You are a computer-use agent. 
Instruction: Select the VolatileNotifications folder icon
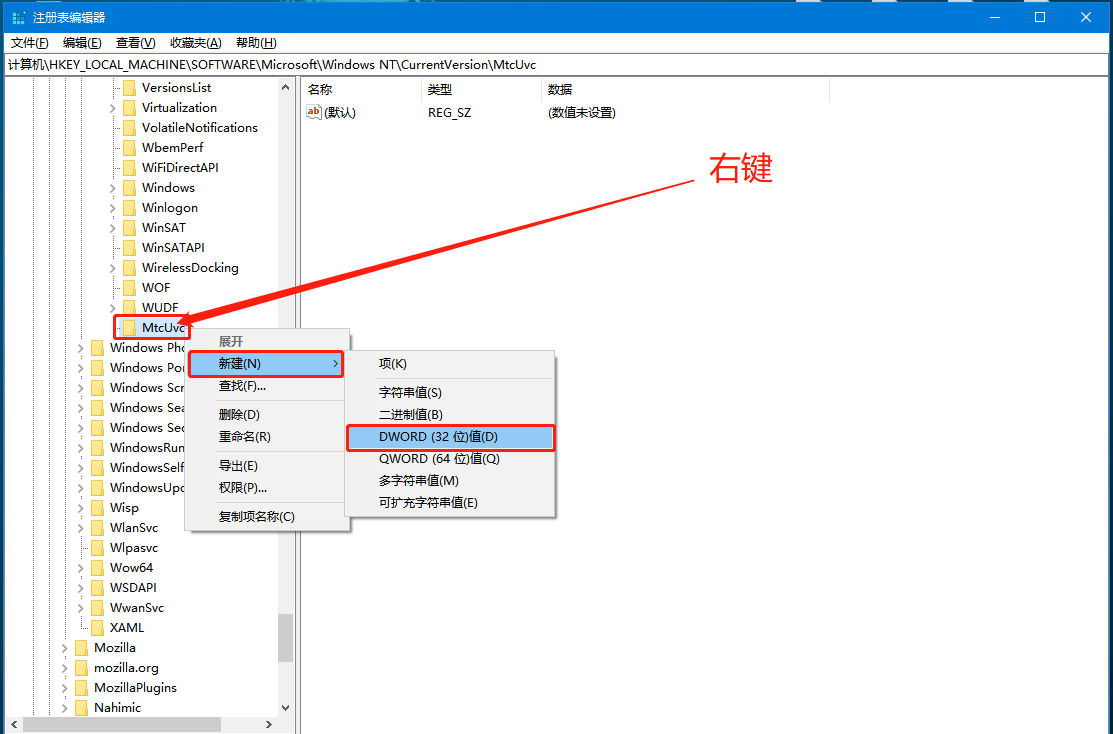click(x=129, y=127)
